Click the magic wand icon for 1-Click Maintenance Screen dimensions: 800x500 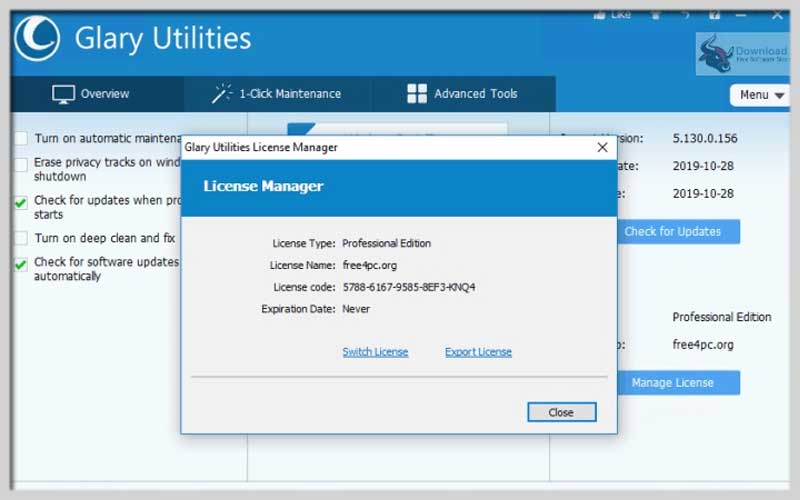pos(222,94)
